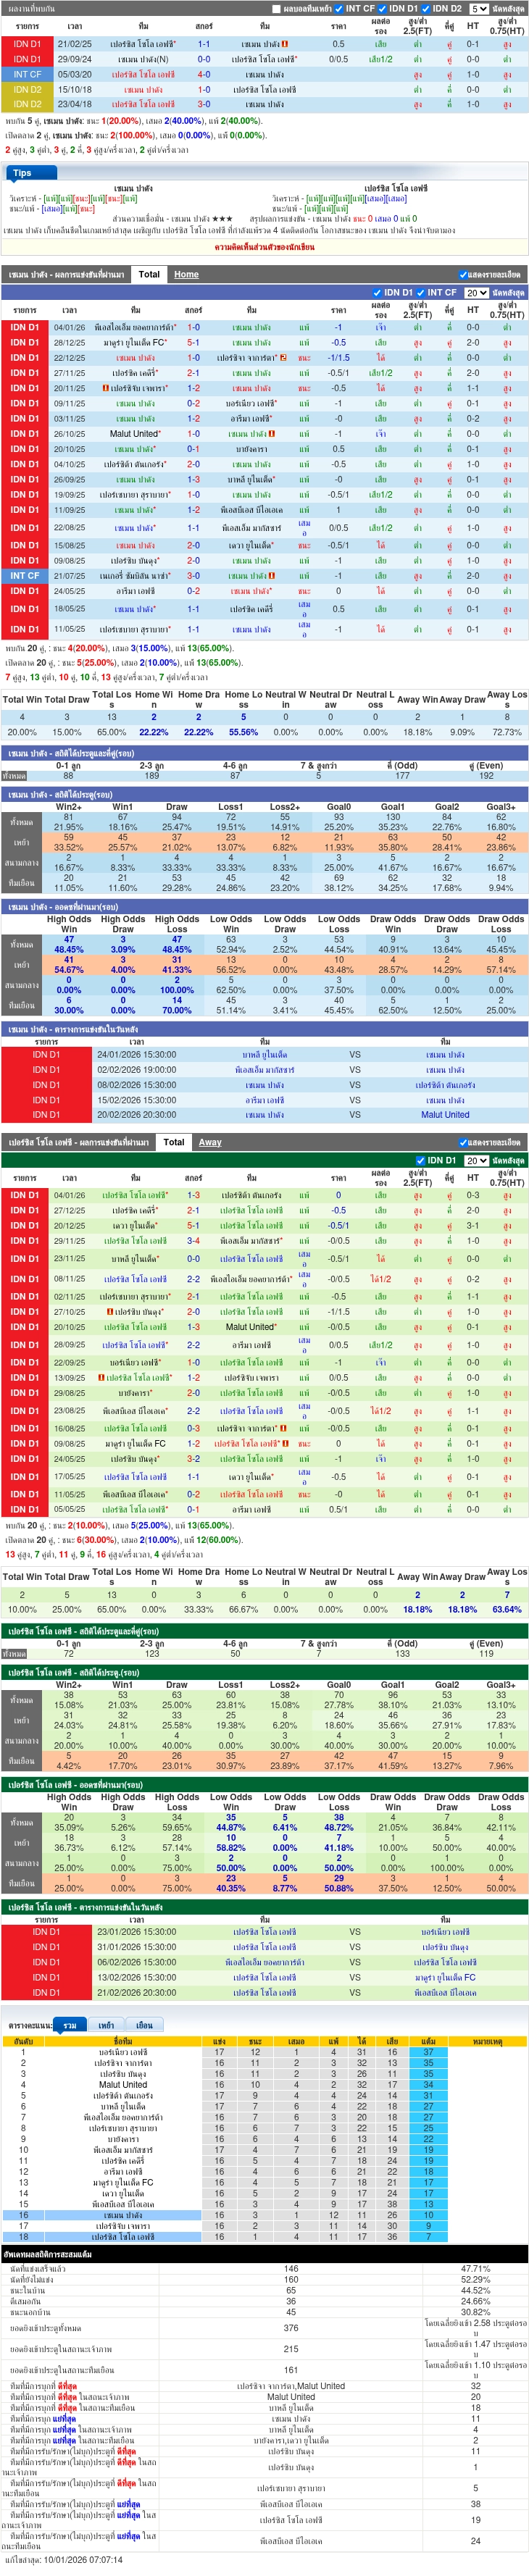
Task: Select the เยือน tab in league standings
Action: coord(144,2025)
